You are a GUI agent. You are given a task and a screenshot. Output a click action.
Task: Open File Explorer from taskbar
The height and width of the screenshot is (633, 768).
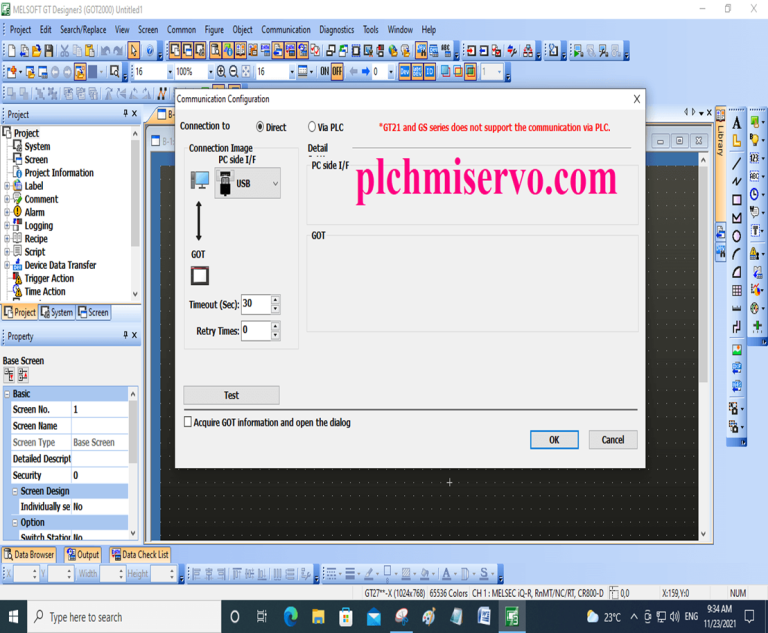(x=318, y=617)
